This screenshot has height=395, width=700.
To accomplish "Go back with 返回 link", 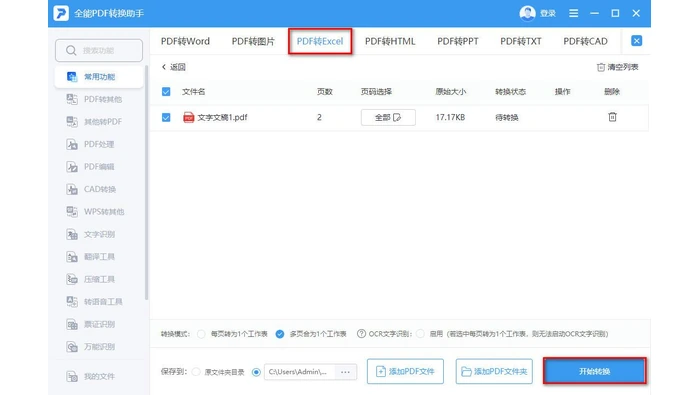I will pyautogui.click(x=173, y=67).
